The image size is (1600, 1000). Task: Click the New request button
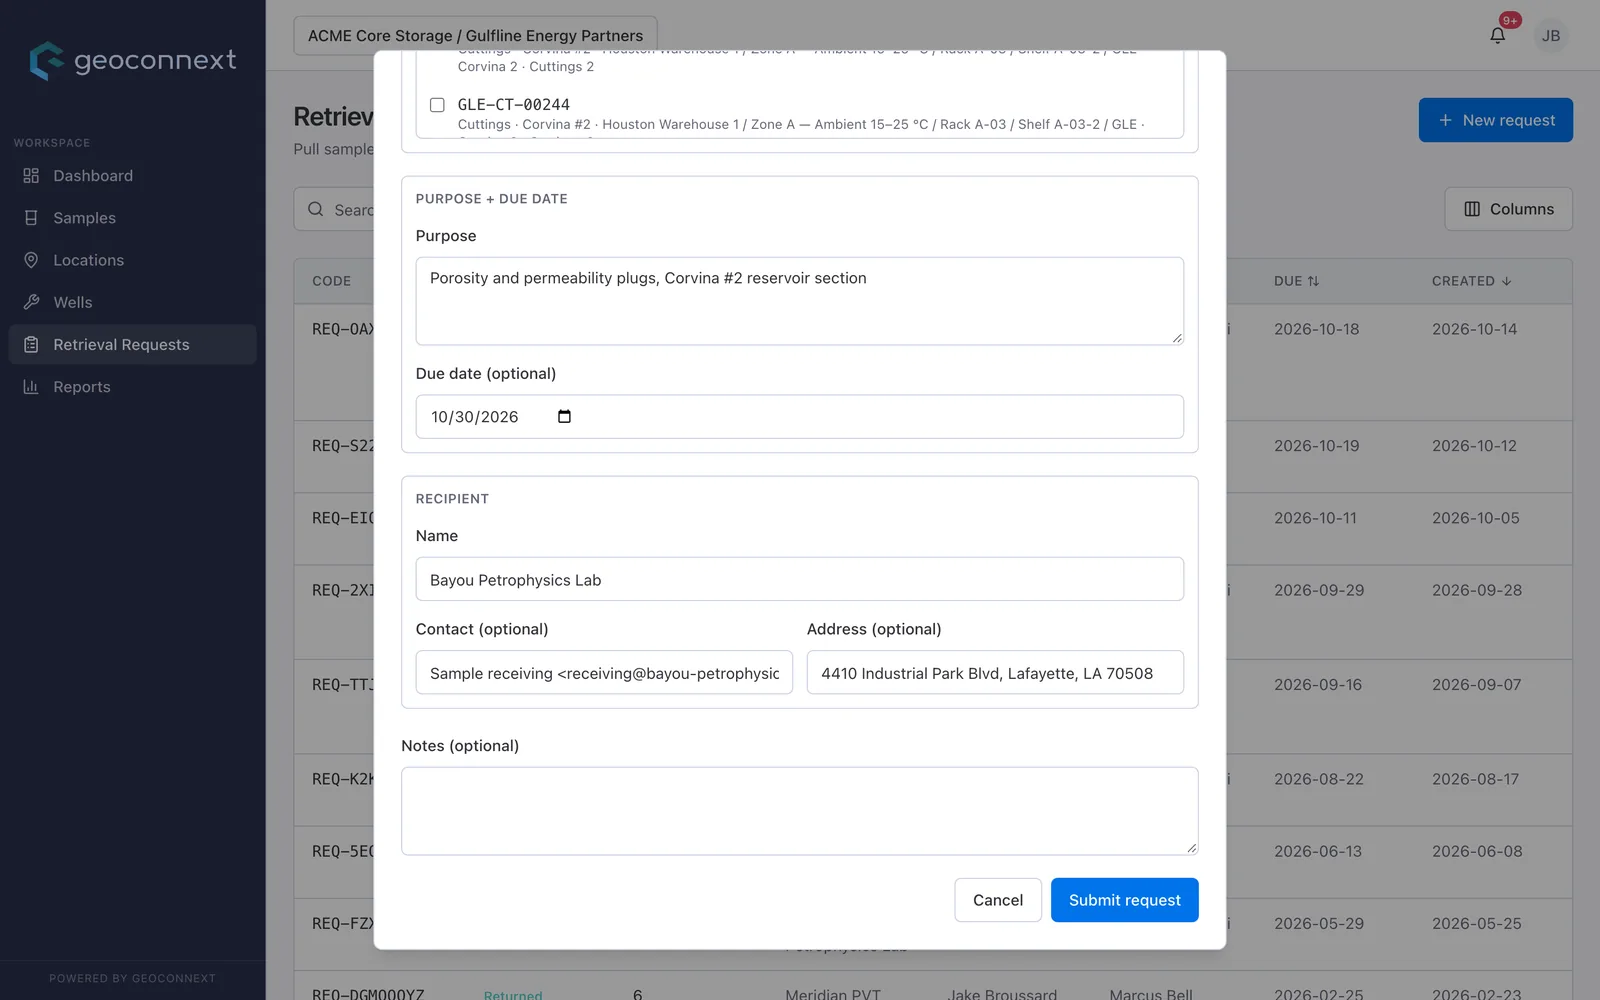point(1495,120)
